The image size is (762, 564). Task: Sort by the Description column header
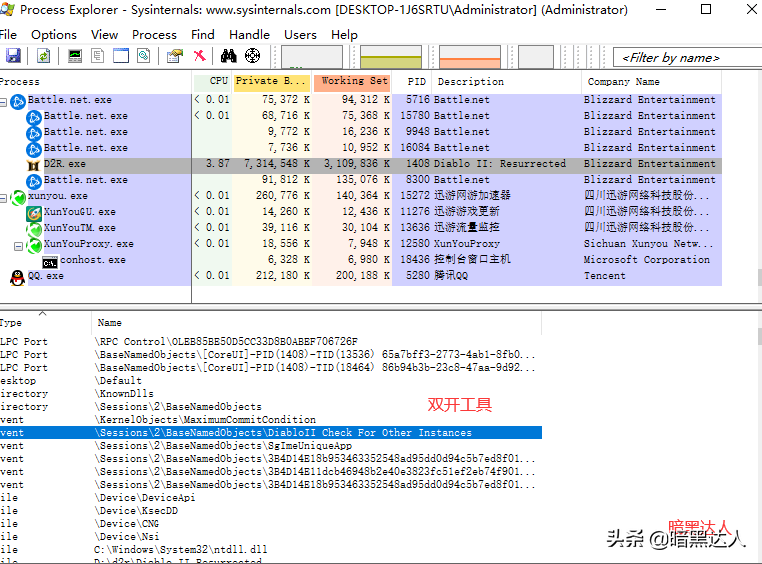click(506, 82)
